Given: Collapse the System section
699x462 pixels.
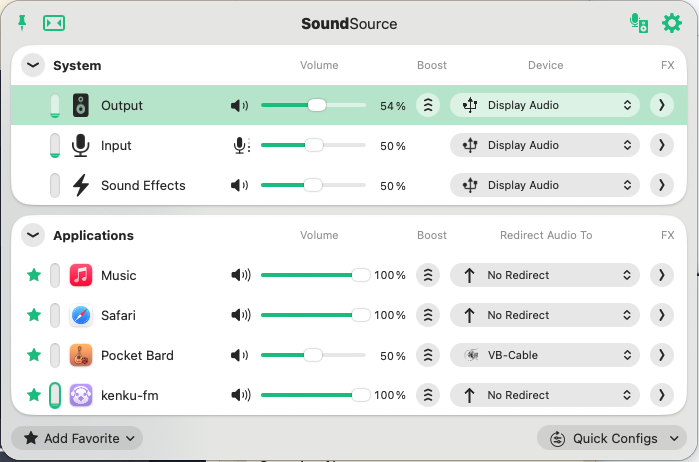Looking at the screenshot, I should pos(33,65).
